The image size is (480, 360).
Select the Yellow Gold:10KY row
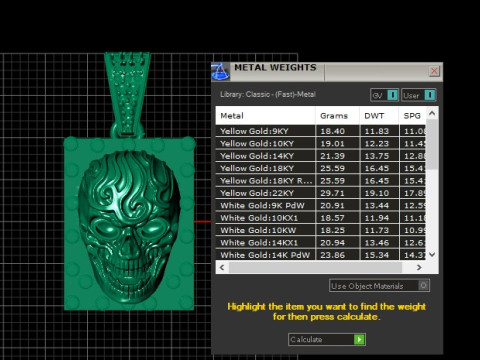point(321,143)
